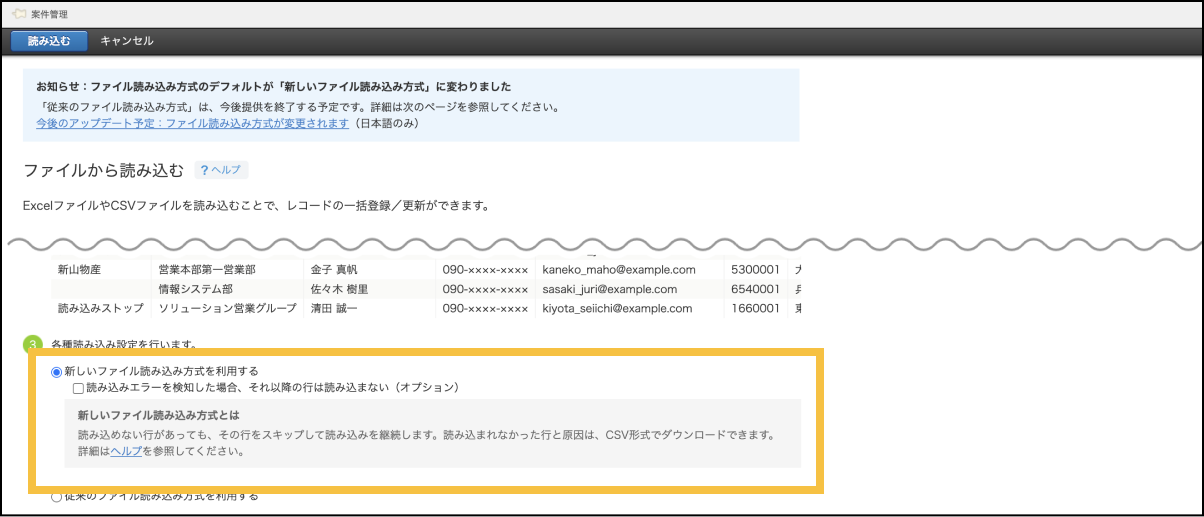Click the 佐々木 樹里 name cell

pyautogui.click(x=340, y=289)
